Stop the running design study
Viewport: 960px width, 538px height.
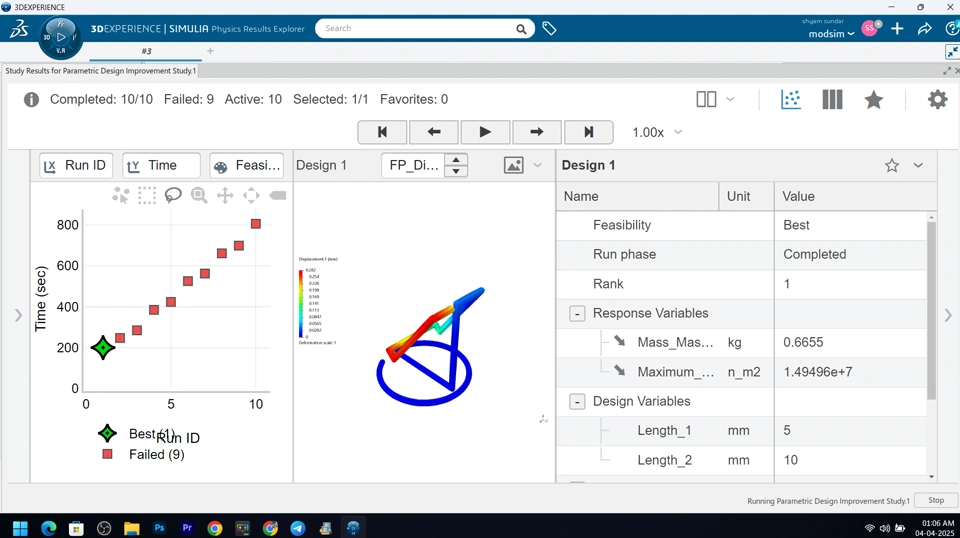936,500
